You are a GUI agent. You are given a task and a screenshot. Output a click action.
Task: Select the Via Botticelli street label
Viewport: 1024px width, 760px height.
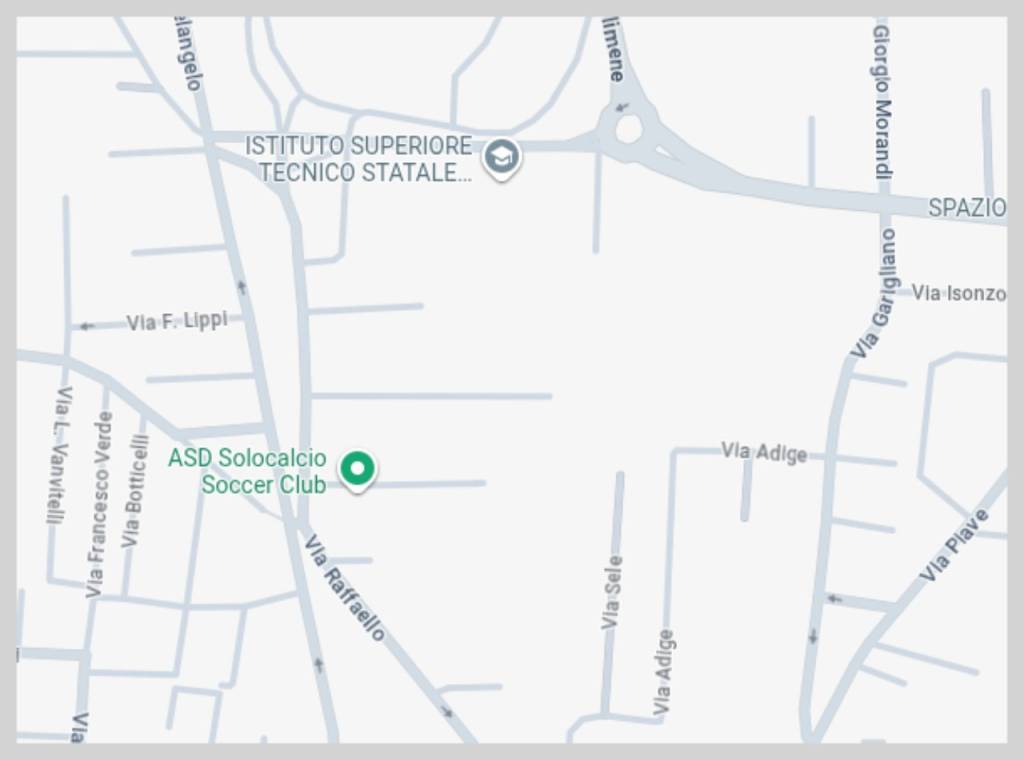pyautogui.click(x=134, y=491)
